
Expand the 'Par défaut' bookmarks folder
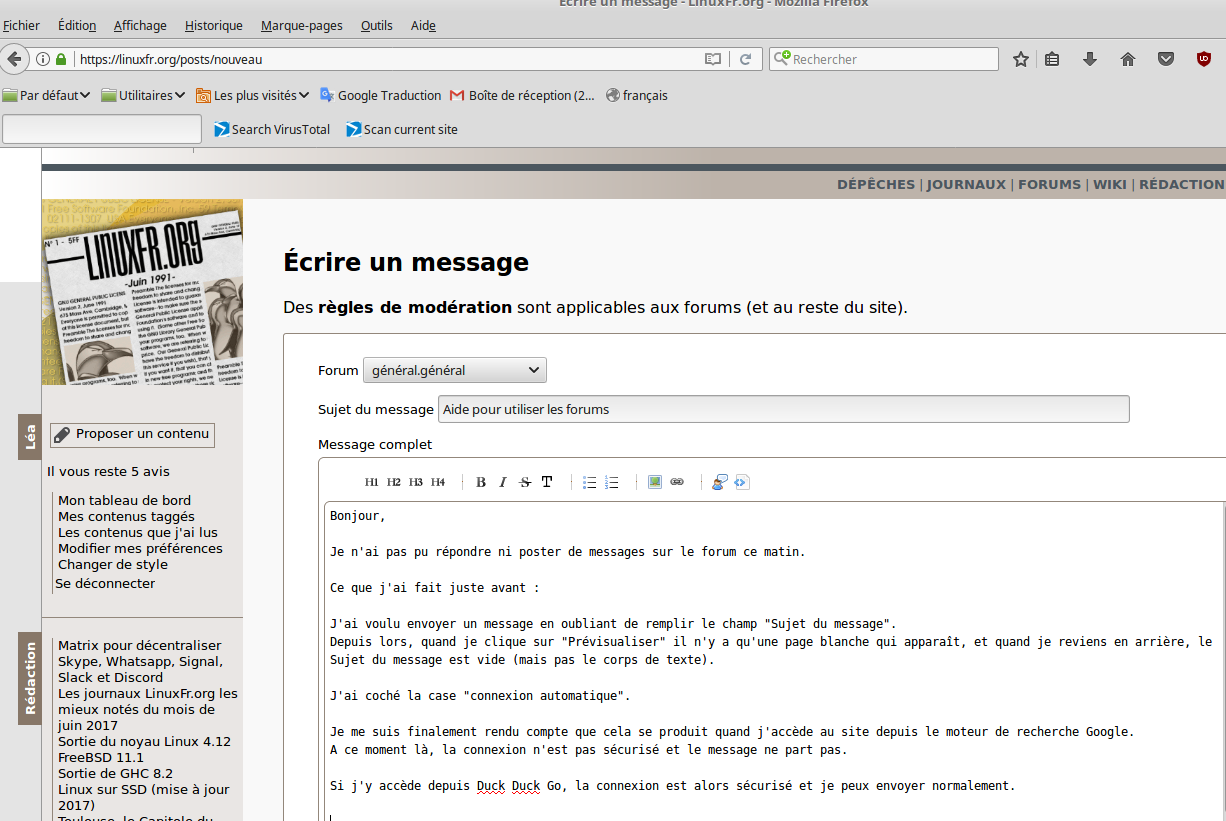[46, 95]
